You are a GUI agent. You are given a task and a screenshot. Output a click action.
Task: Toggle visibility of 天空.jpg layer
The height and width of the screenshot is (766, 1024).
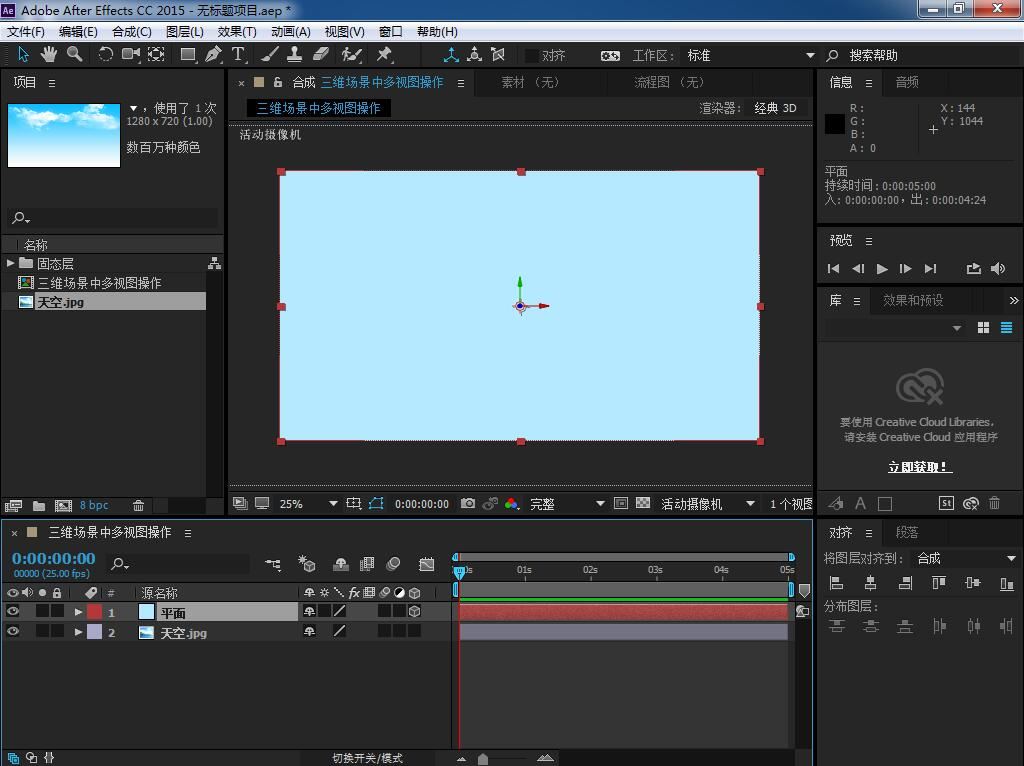pos(13,632)
